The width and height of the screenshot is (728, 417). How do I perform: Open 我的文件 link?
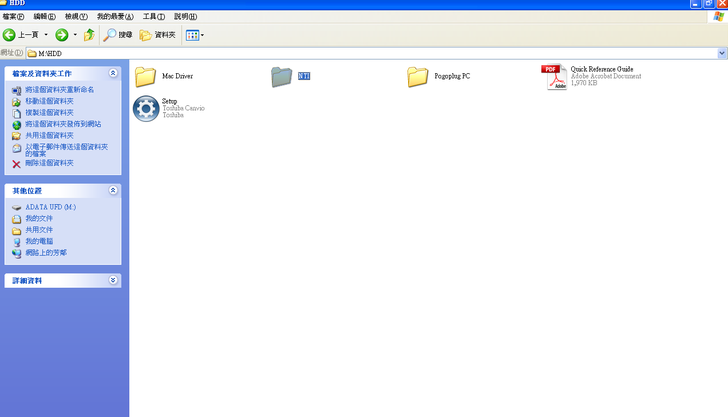click(x=39, y=218)
